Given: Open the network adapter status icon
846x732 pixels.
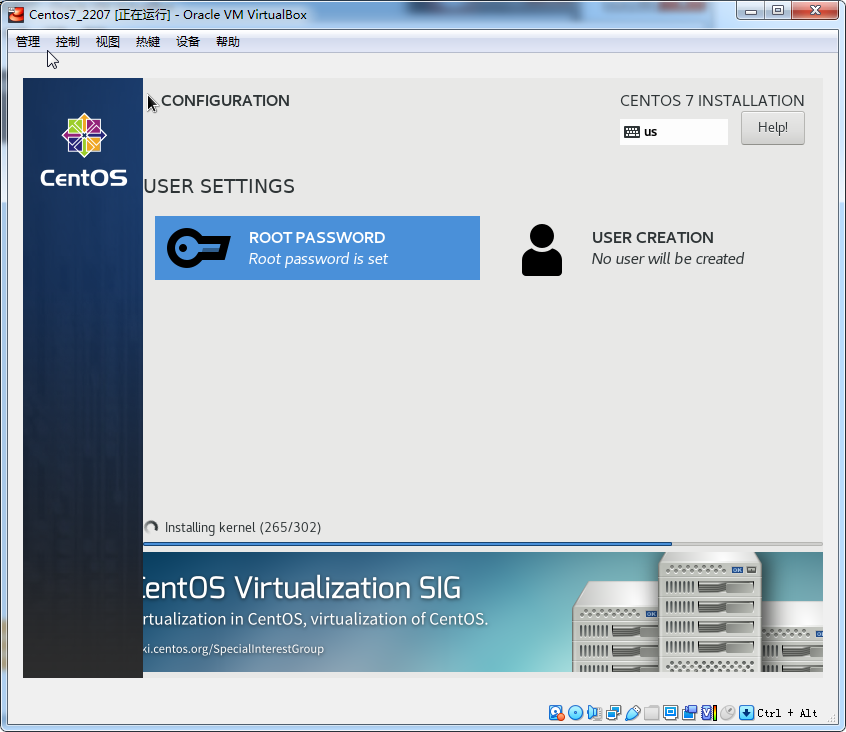Looking at the screenshot, I should tap(614, 713).
